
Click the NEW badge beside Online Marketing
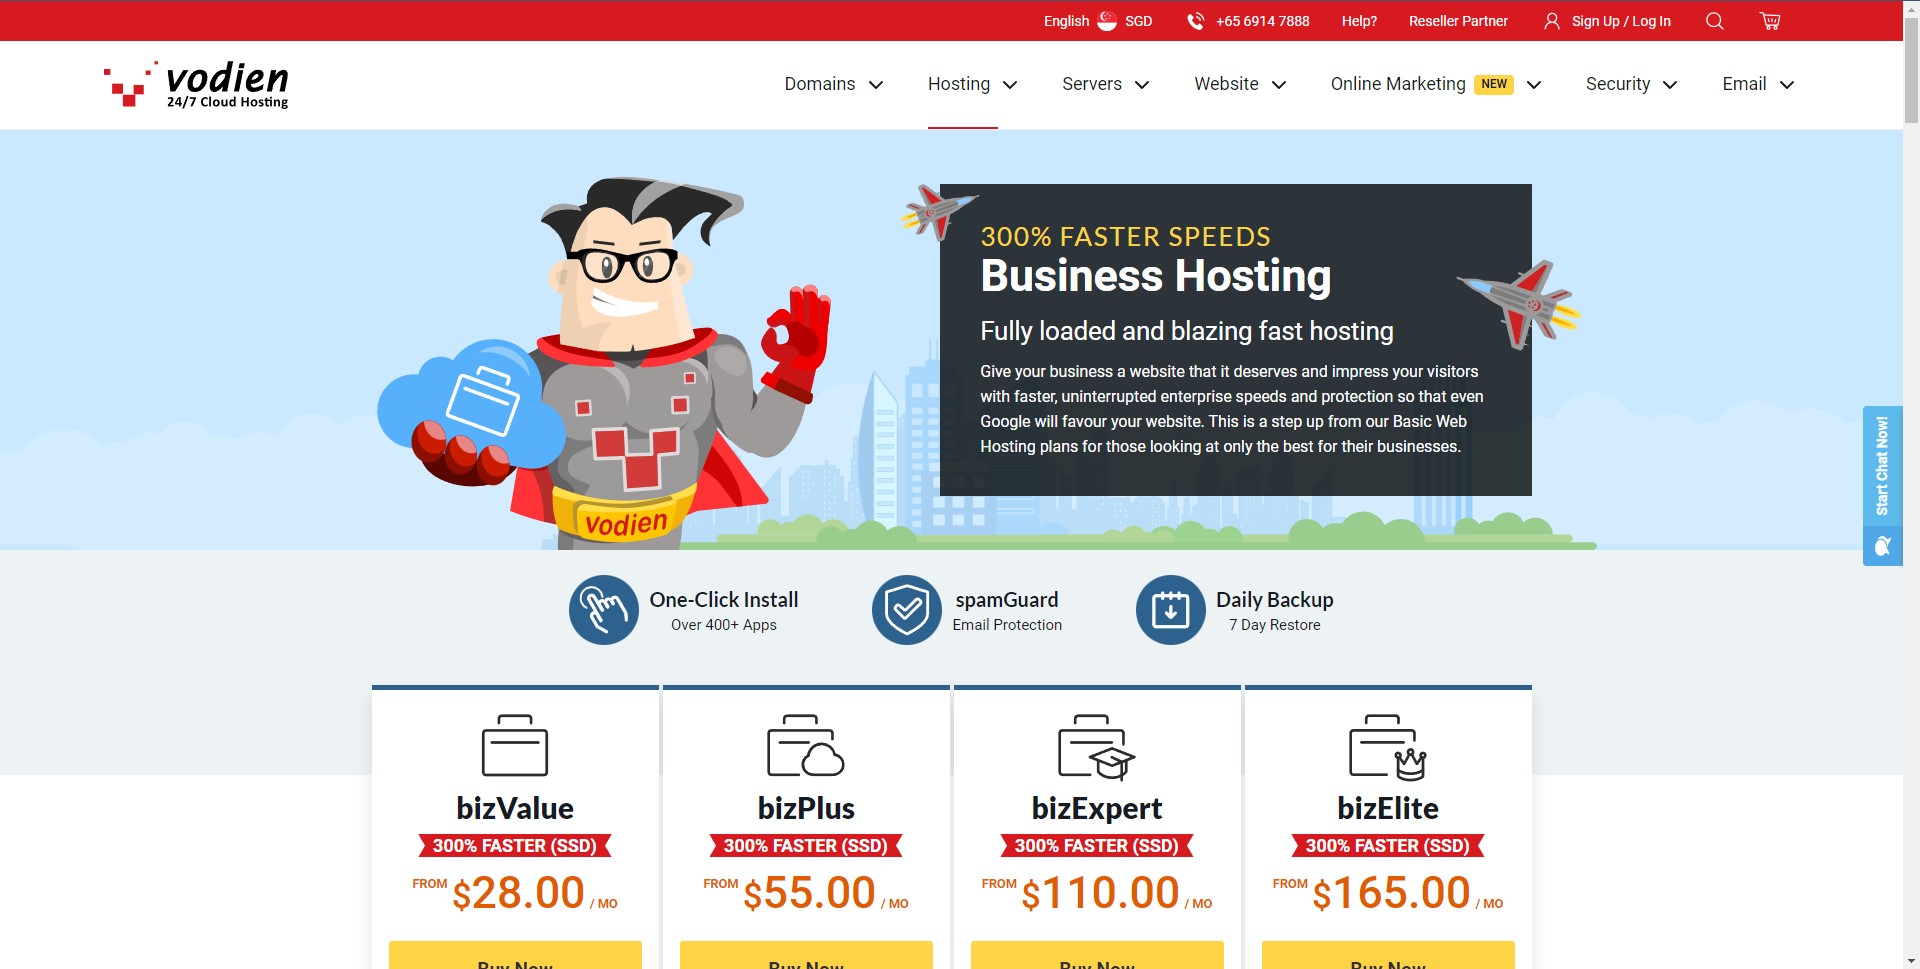pyautogui.click(x=1494, y=84)
